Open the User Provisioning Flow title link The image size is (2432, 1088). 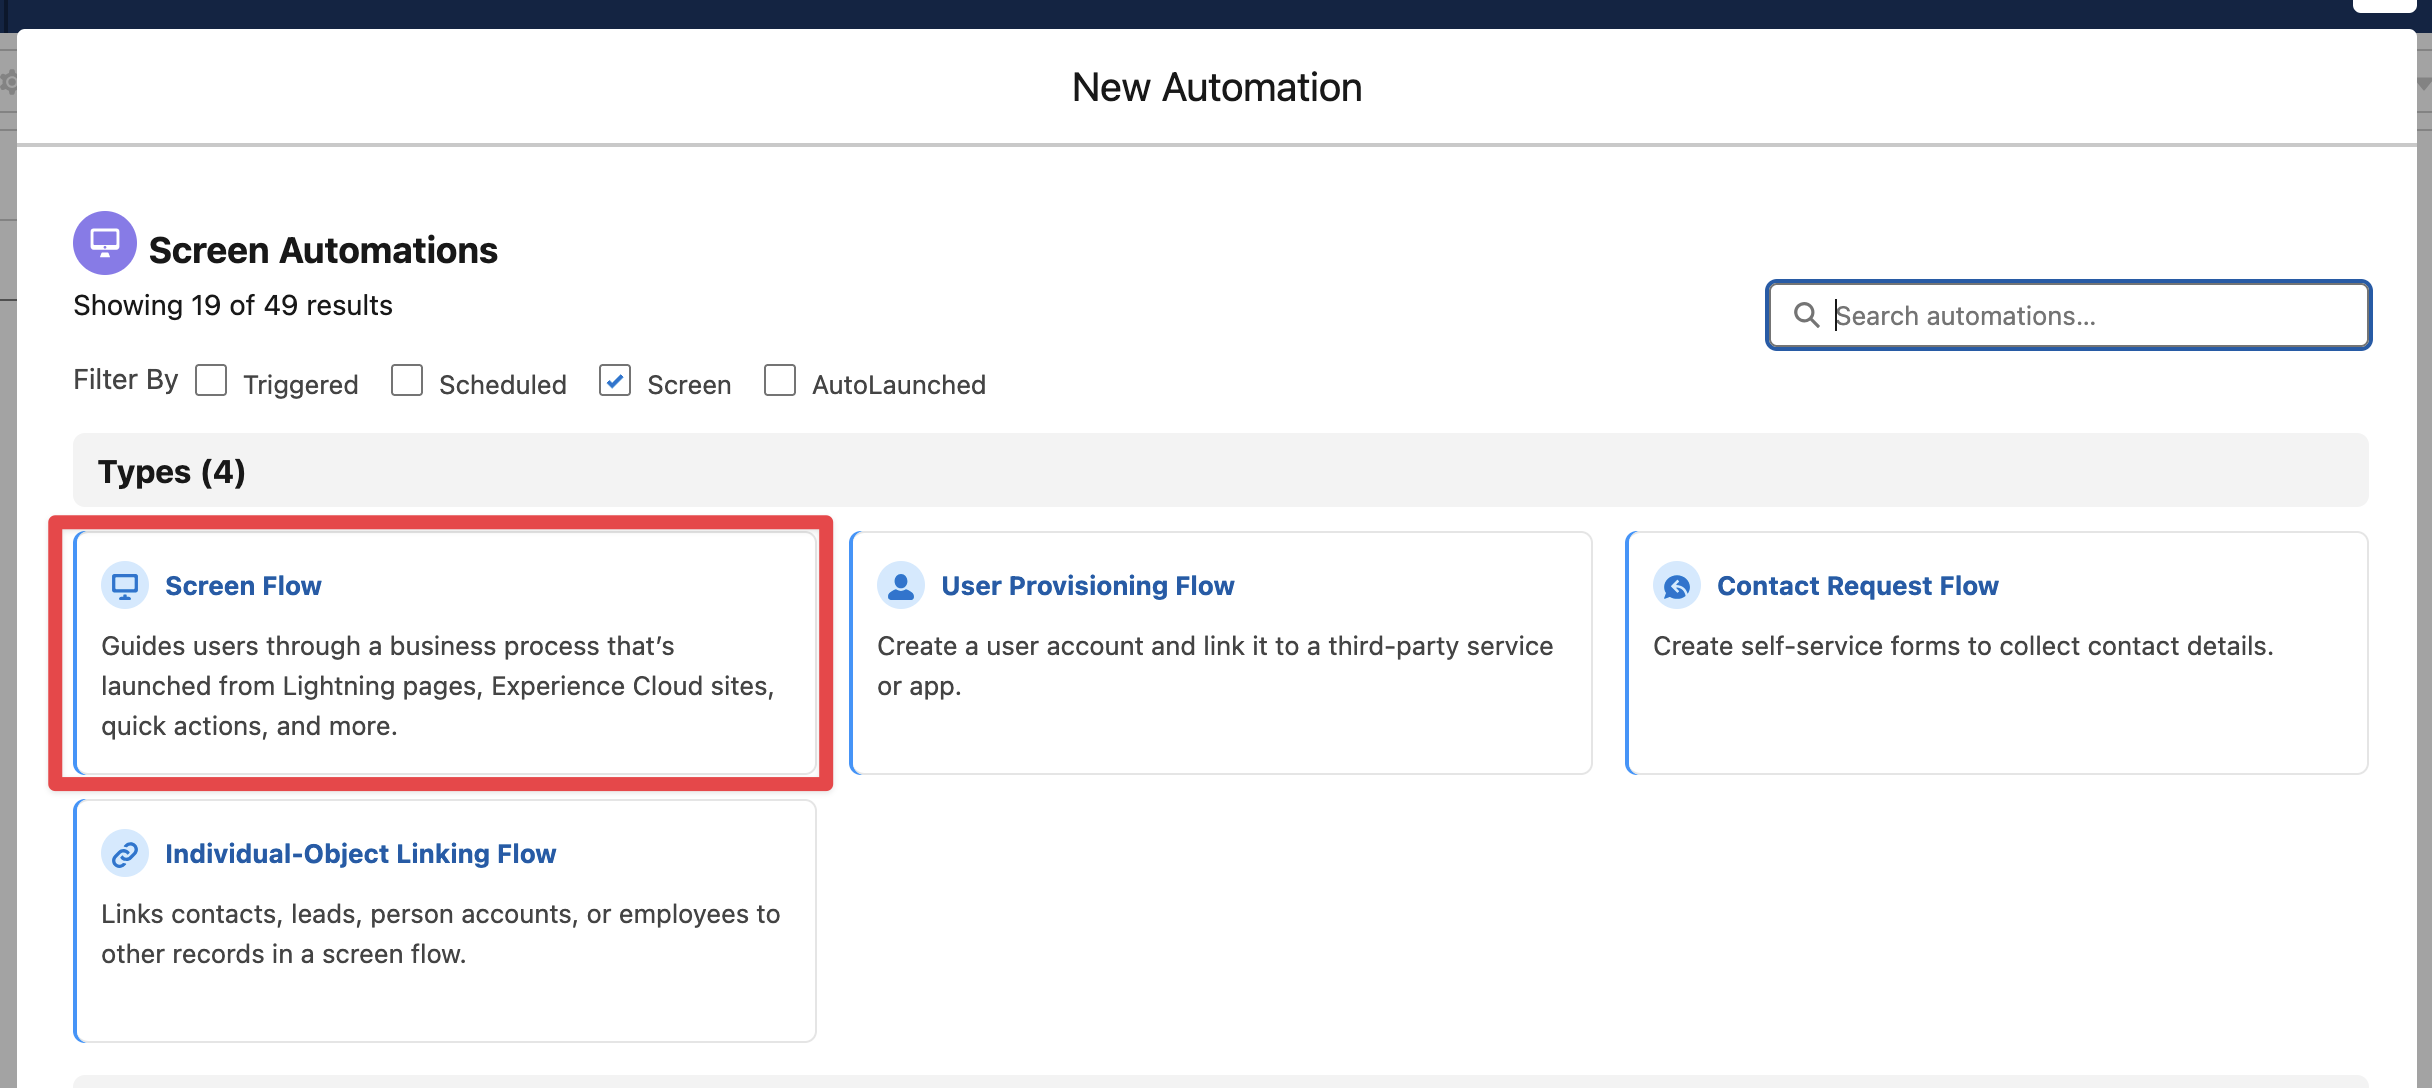click(x=1087, y=586)
